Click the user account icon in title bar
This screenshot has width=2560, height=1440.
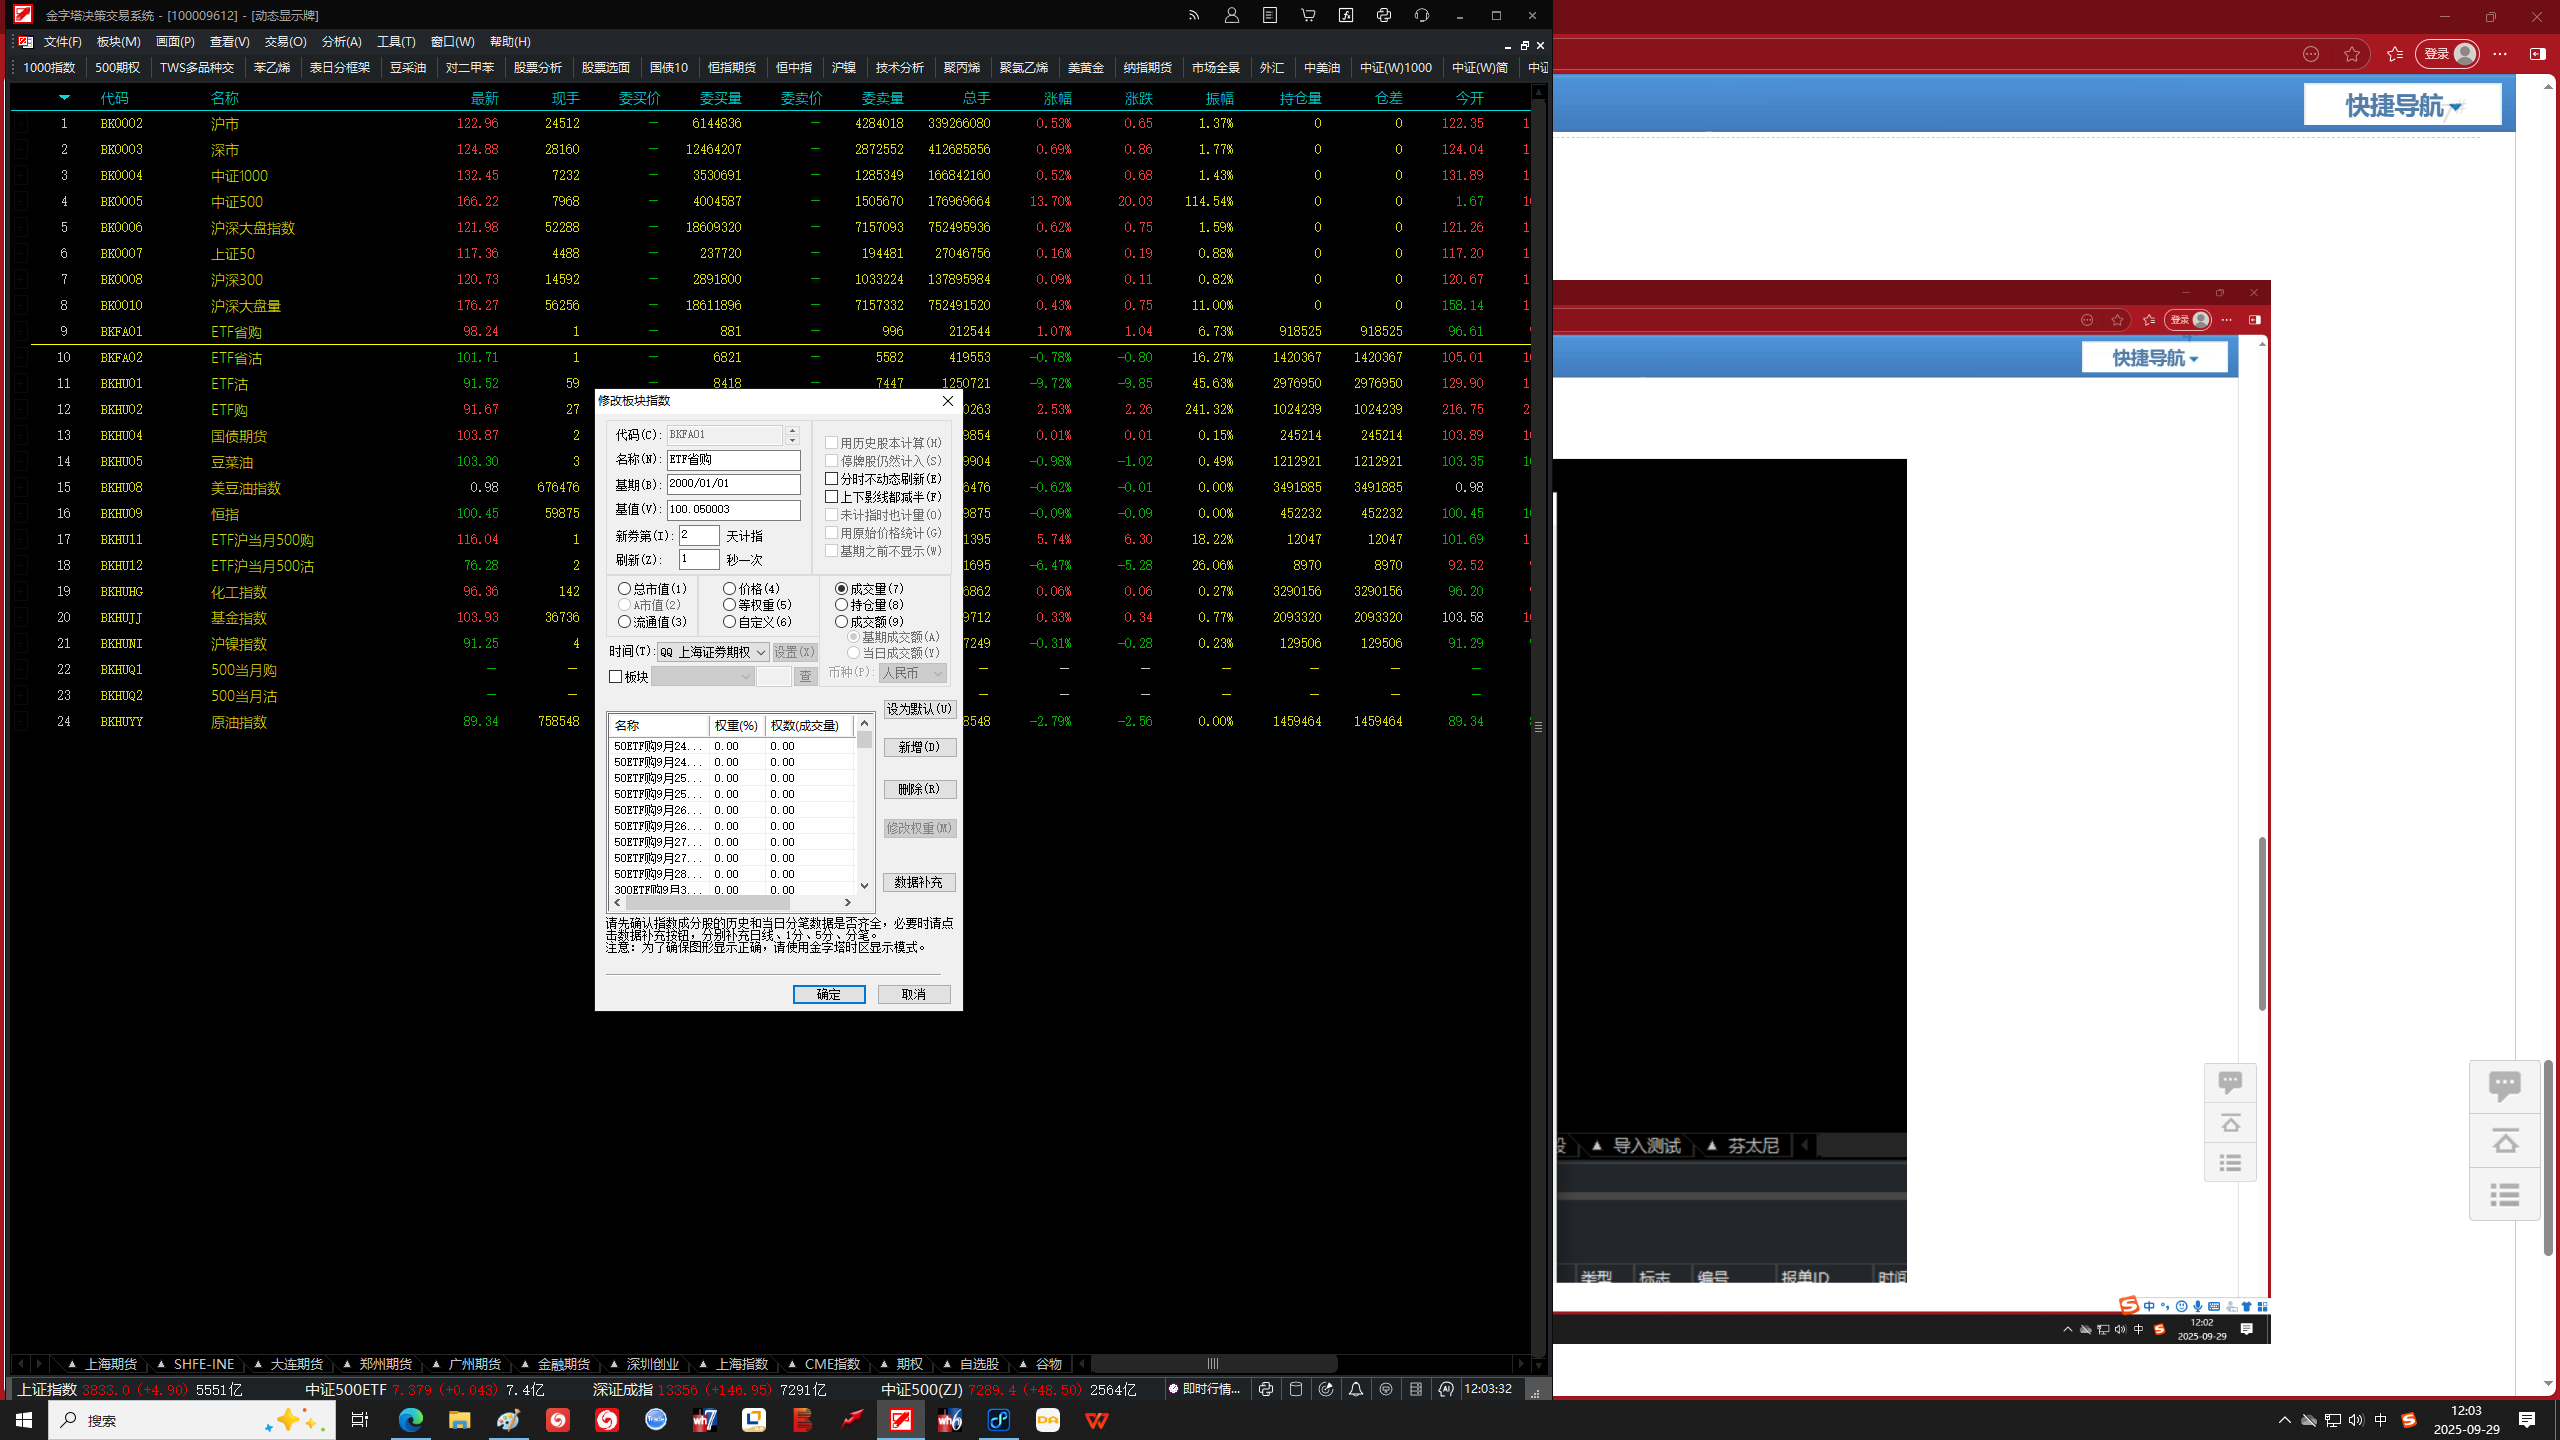click(1231, 15)
